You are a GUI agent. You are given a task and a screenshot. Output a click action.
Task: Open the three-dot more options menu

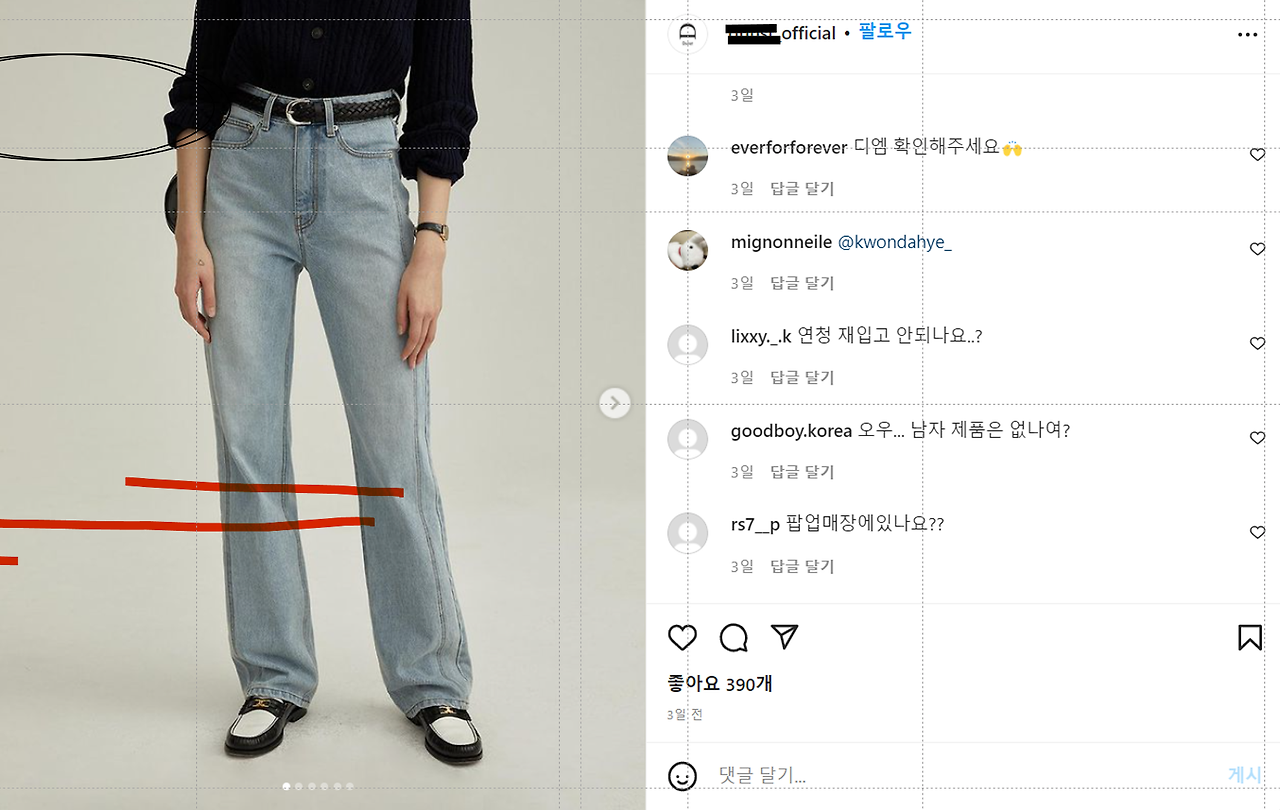point(1248,35)
